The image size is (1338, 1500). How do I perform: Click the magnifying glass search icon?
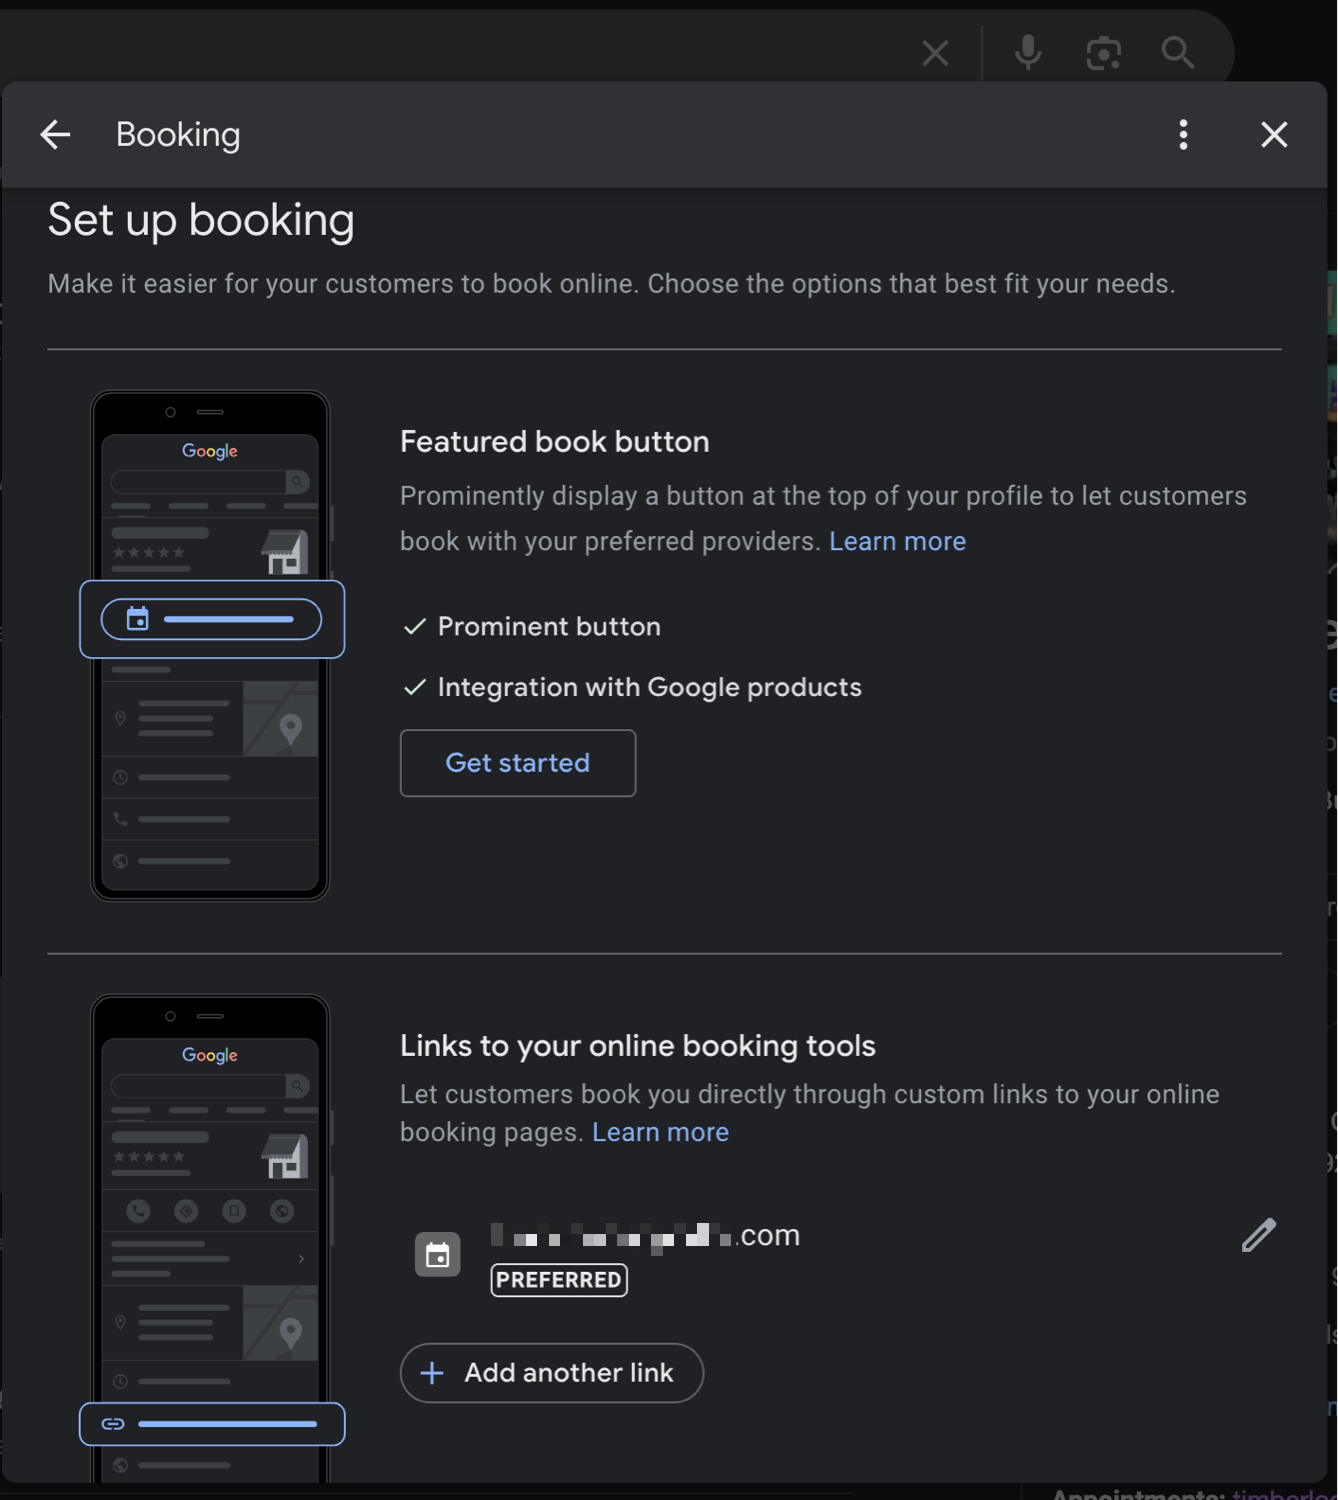[x=1178, y=53]
